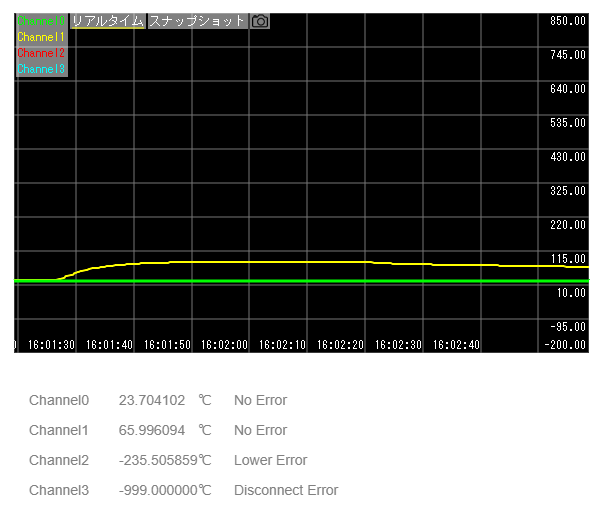600x513 pixels.
Task: Click the 16:01:30 time axis label
Action: 52,345
